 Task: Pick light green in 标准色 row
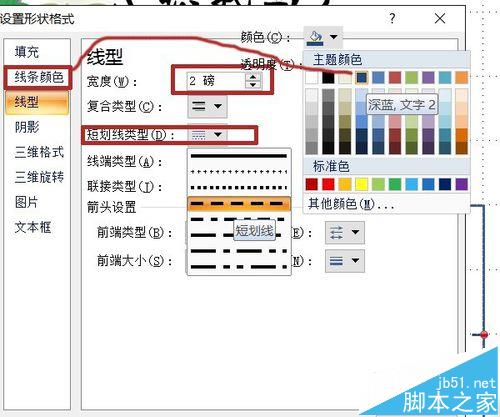378,184
